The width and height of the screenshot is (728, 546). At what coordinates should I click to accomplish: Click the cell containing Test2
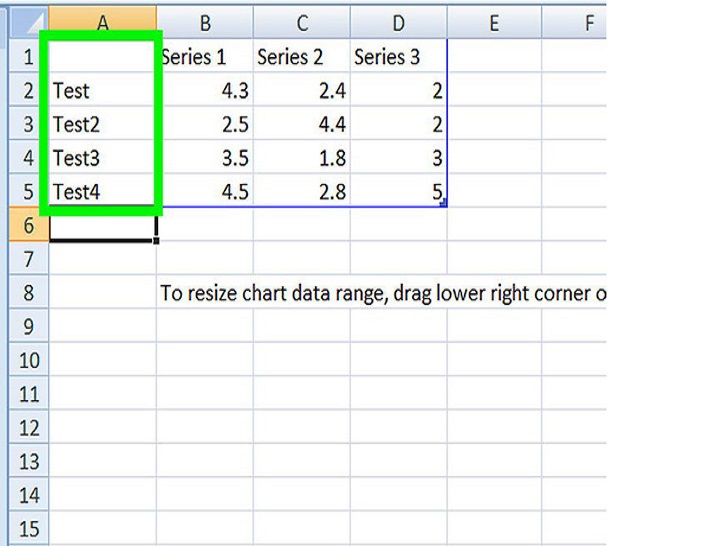click(x=102, y=125)
